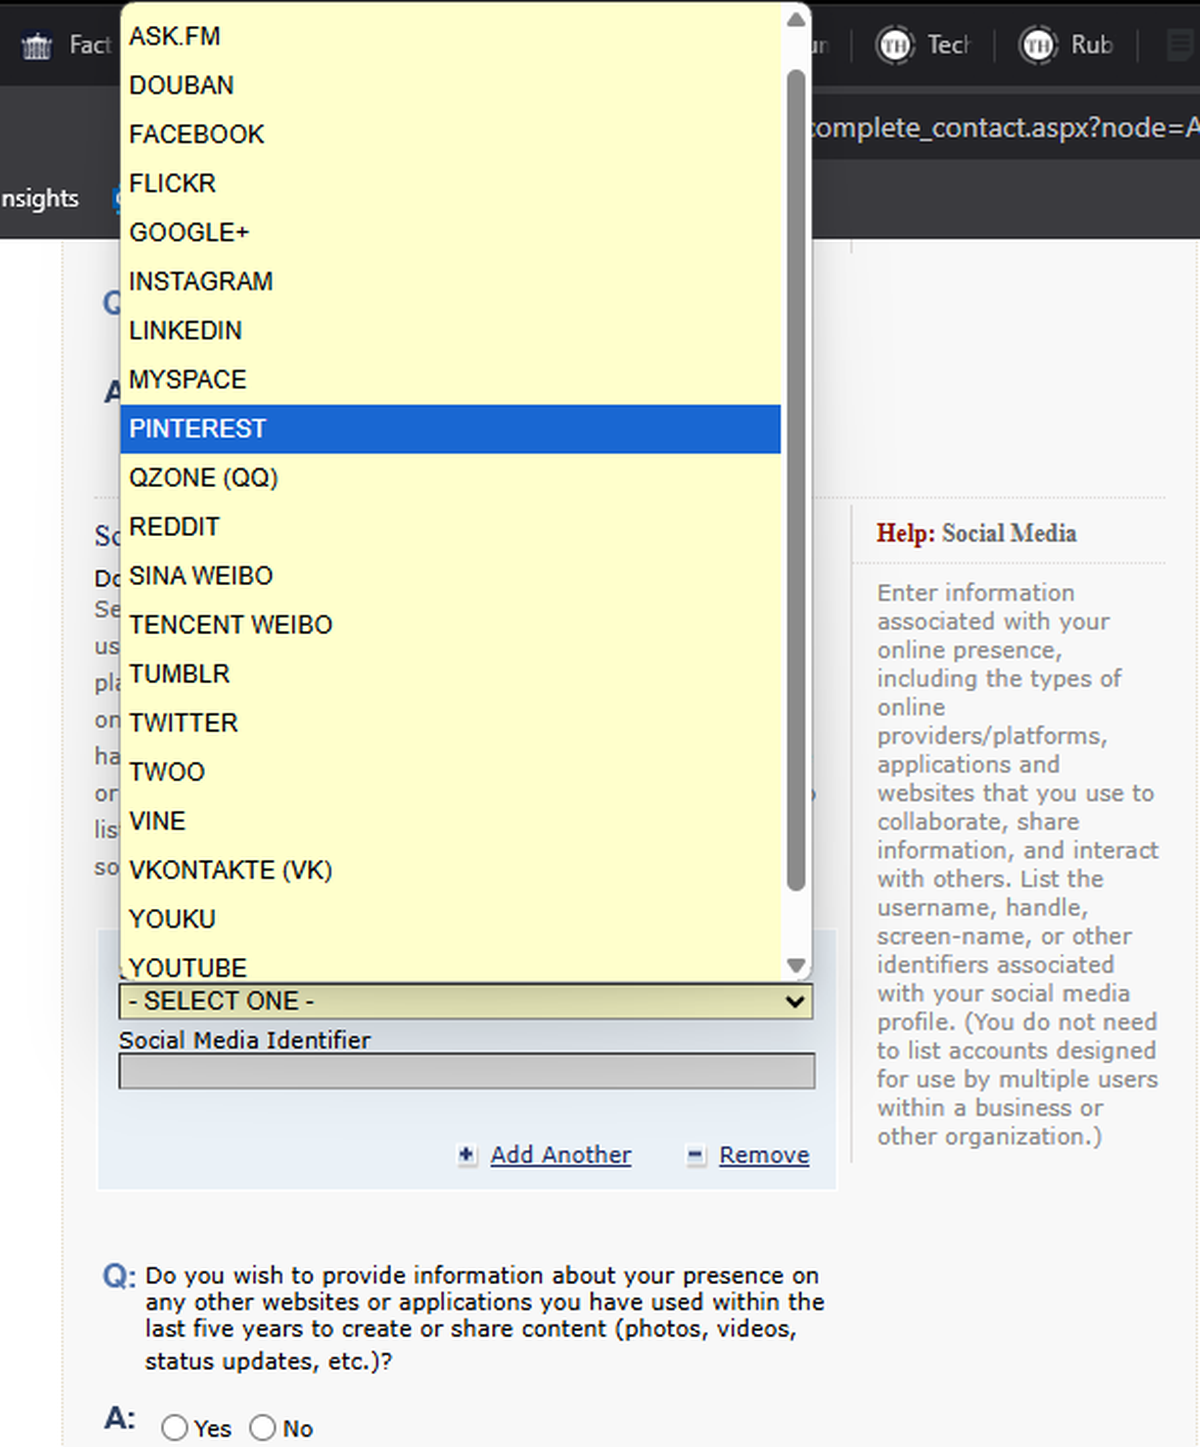Click the dropdown list's vertical scrollbar thumb
The image size is (1200, 1447).
796,480
